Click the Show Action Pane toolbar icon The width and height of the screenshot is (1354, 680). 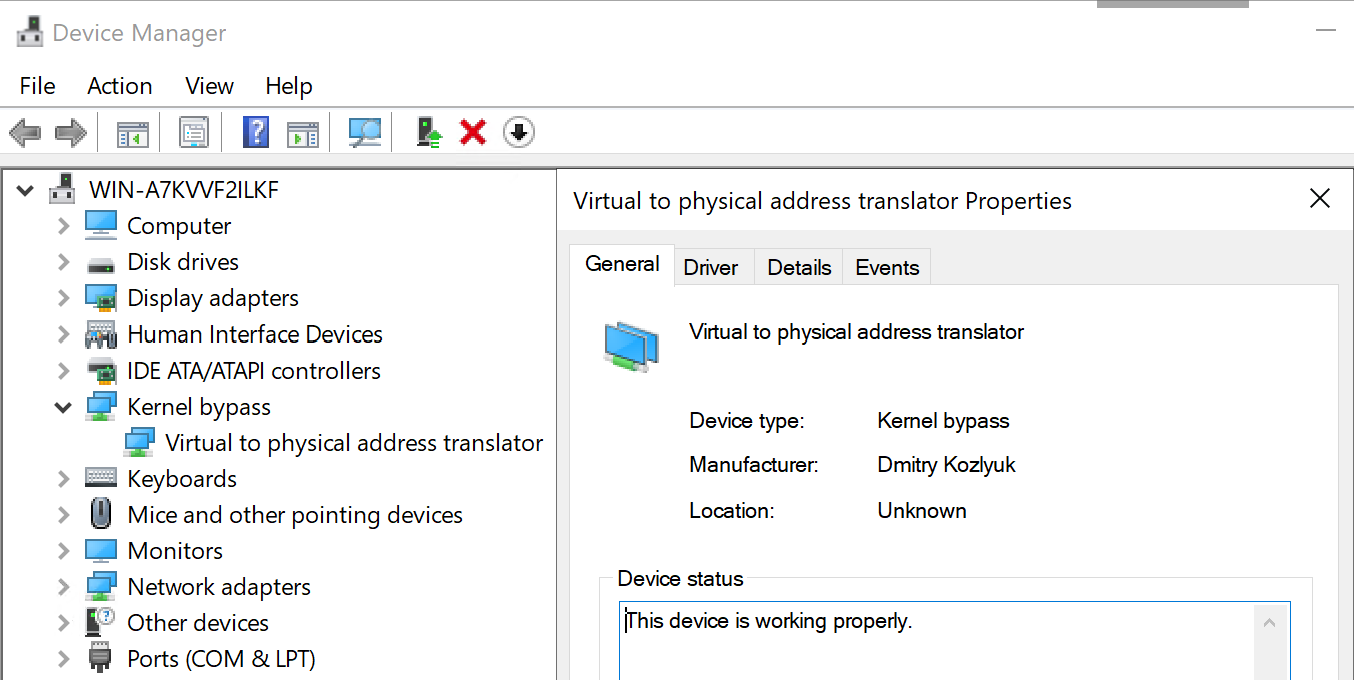tap(303, 131)
